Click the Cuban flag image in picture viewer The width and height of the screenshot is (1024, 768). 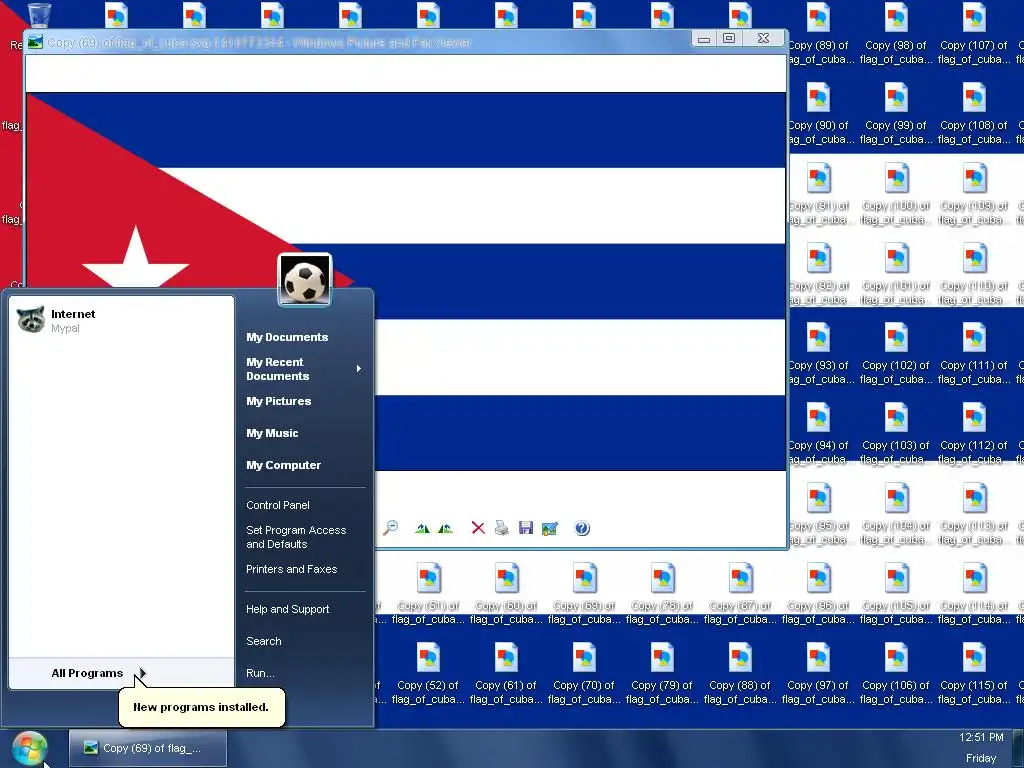click(x=406, y=282)
